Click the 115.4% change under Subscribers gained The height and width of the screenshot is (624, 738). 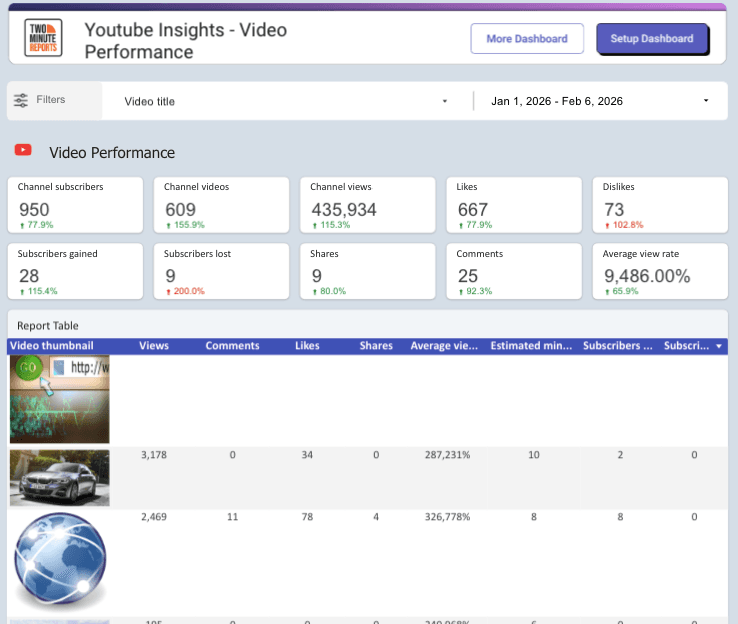39,291
